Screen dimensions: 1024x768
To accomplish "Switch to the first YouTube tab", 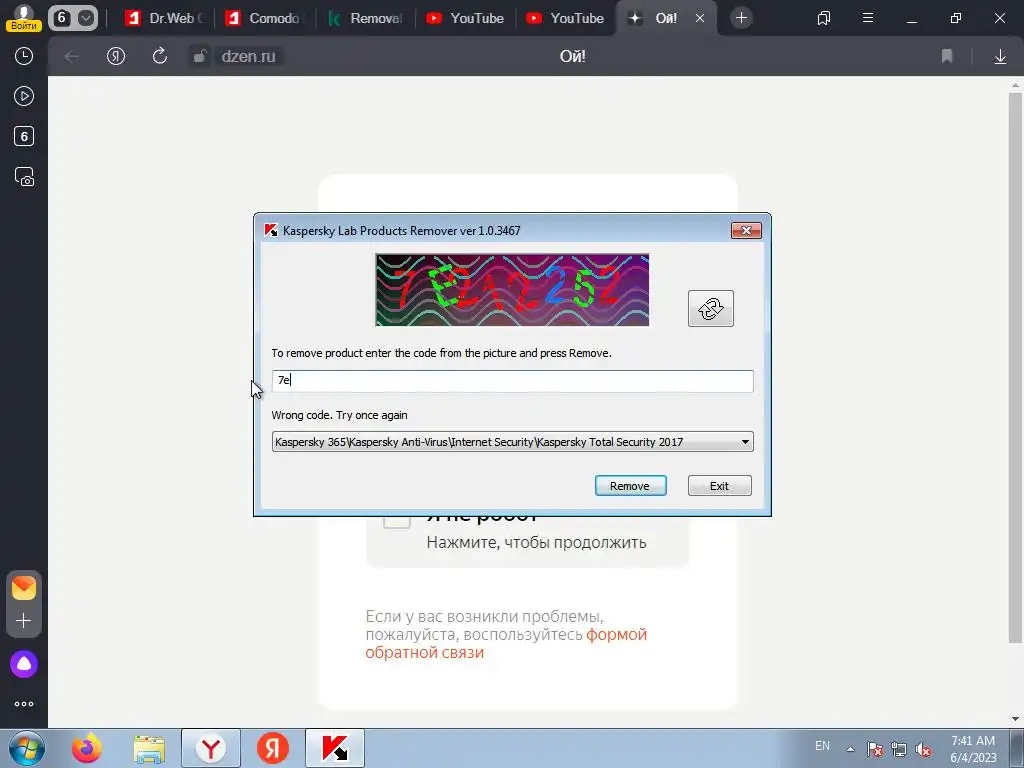I will point(465,18).
